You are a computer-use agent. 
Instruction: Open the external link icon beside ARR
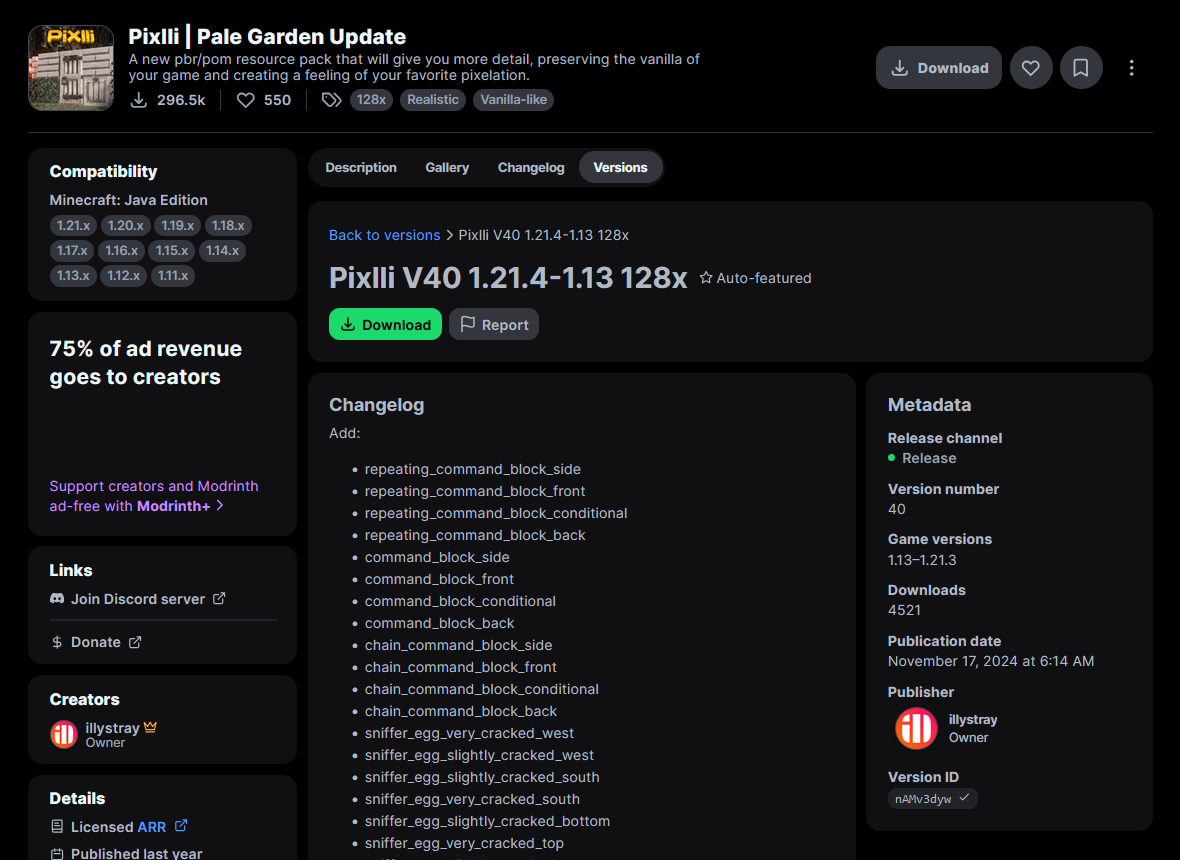click(x=181, y=826)
